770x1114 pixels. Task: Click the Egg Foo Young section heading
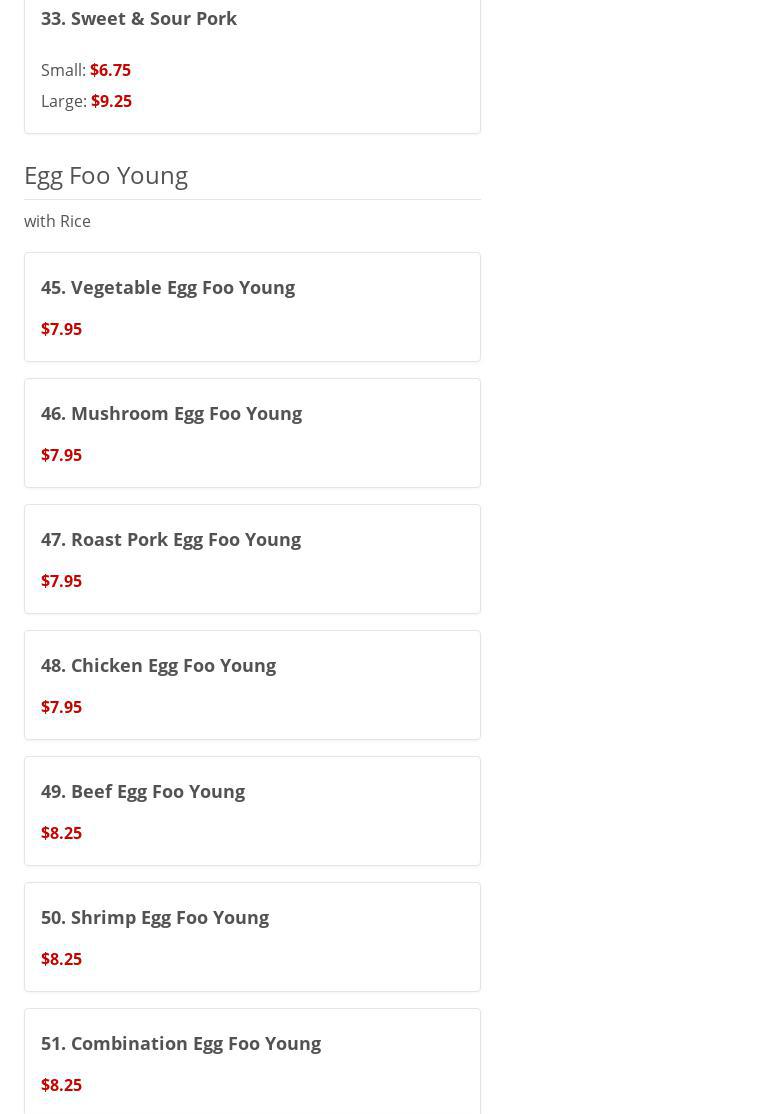(106, 175)
